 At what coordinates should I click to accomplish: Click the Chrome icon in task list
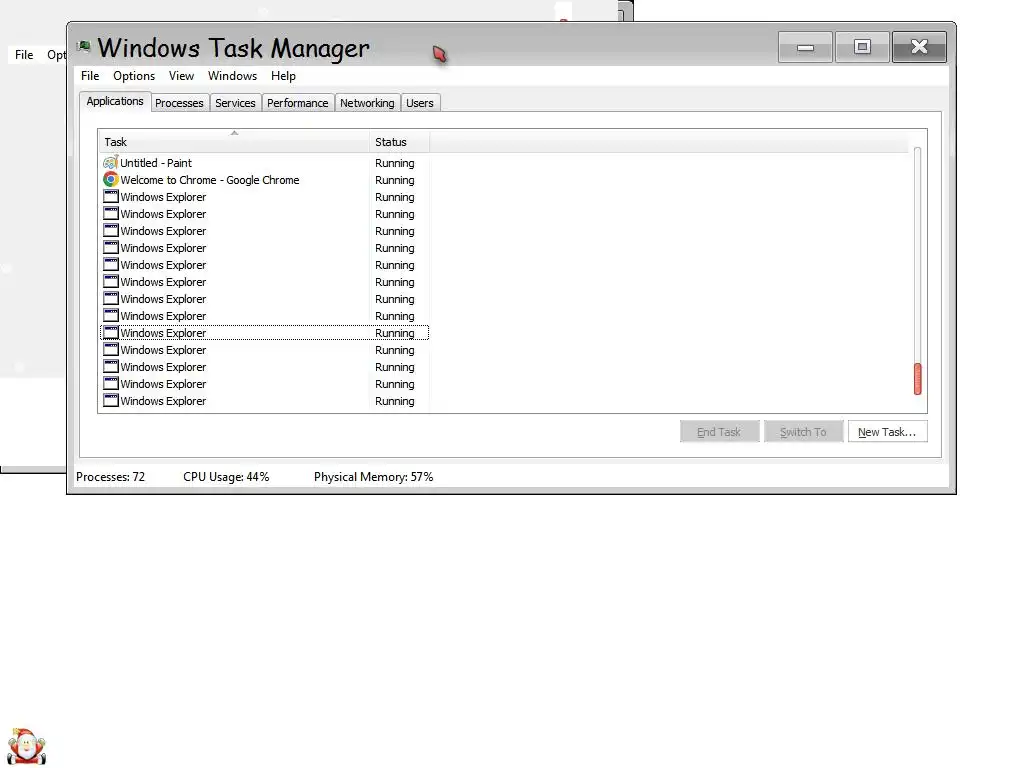110,180
